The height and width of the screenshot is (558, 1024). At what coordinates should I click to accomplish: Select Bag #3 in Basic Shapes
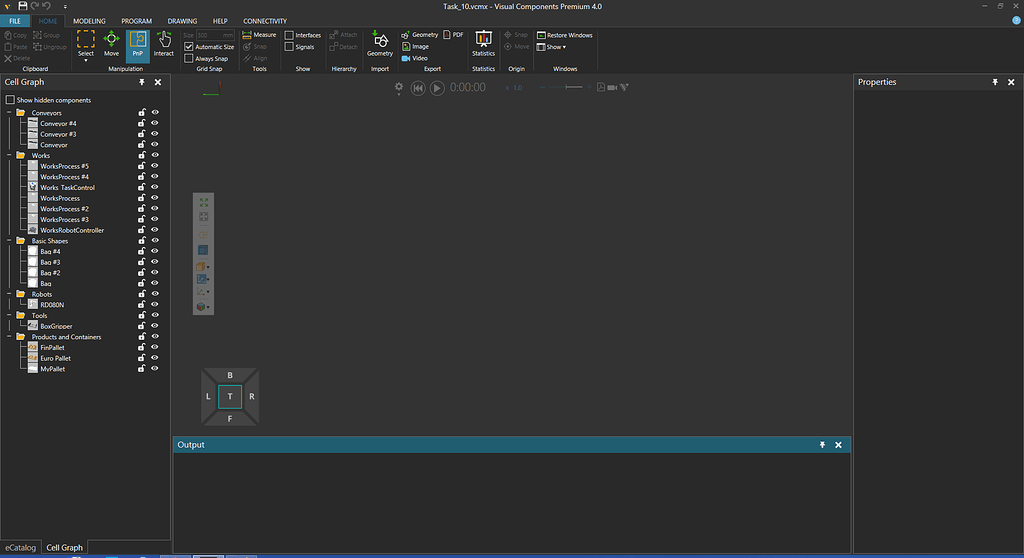click(50, 262)
